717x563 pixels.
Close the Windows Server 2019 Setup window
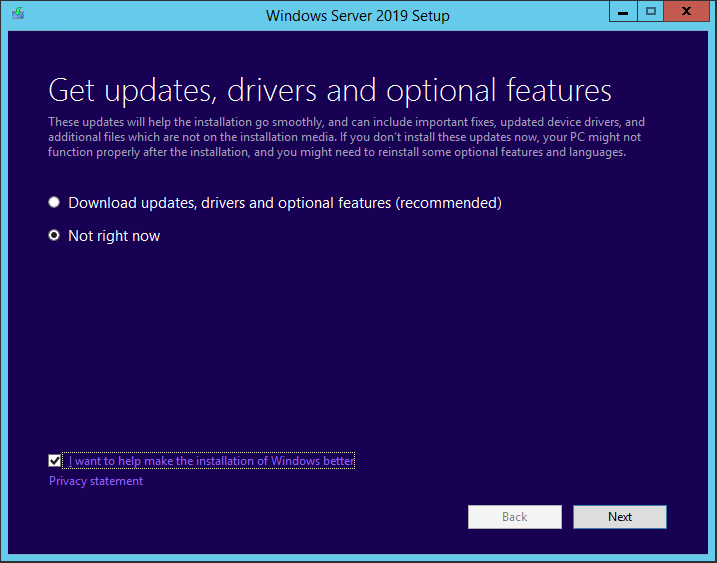coord(689,12)
